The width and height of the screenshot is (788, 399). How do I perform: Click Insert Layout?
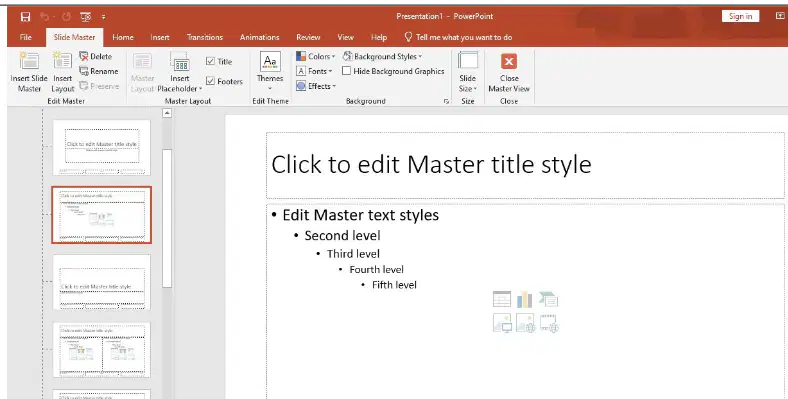[x=63, y=72]
